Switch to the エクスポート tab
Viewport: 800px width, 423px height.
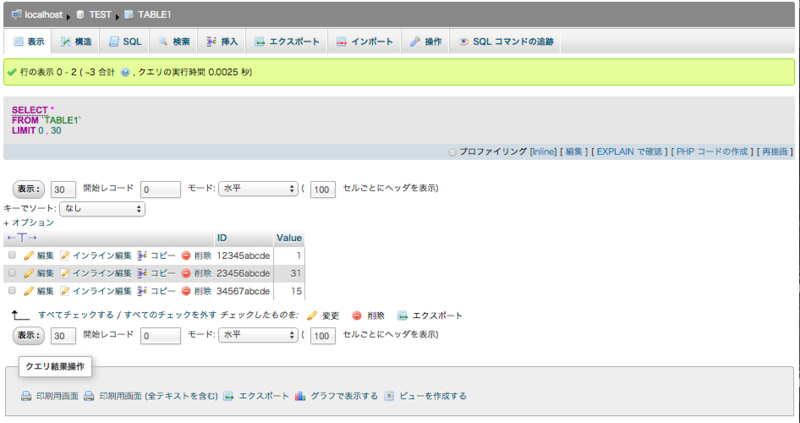[x=287, y=41]
